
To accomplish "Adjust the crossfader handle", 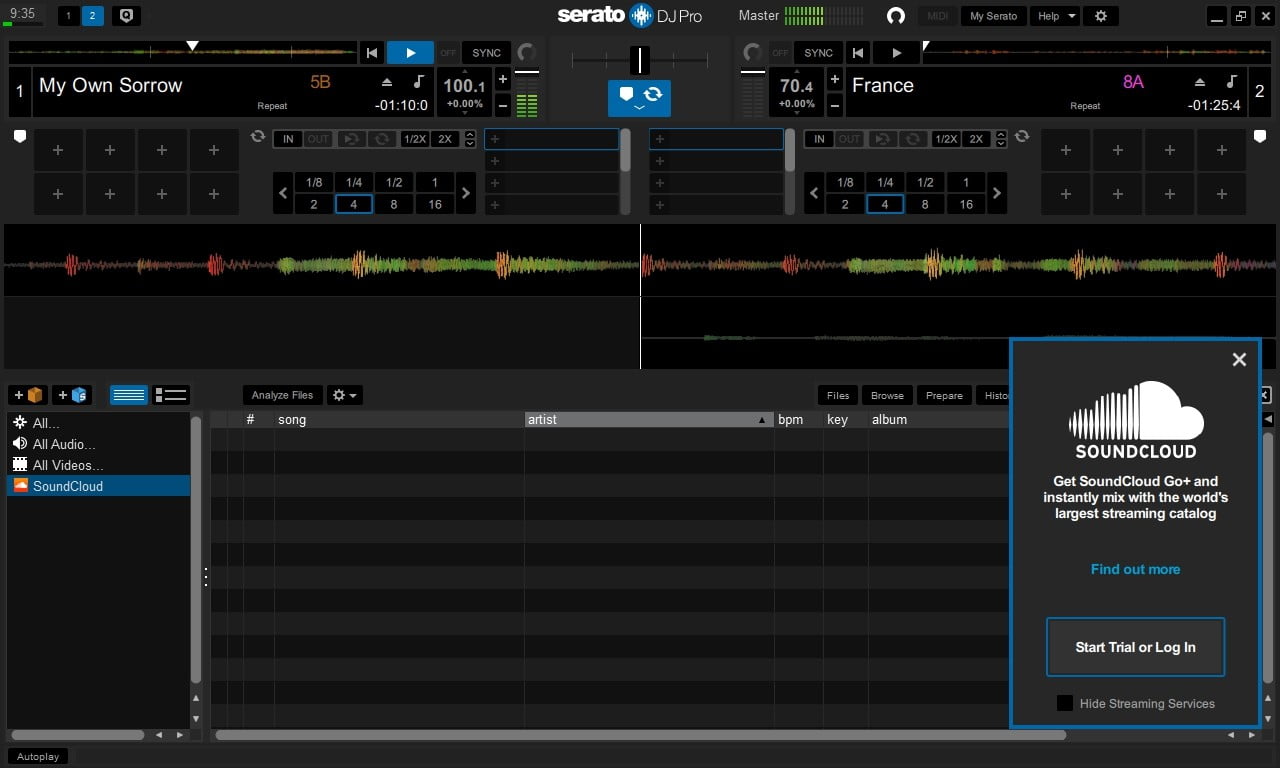I will click(640, 60).
